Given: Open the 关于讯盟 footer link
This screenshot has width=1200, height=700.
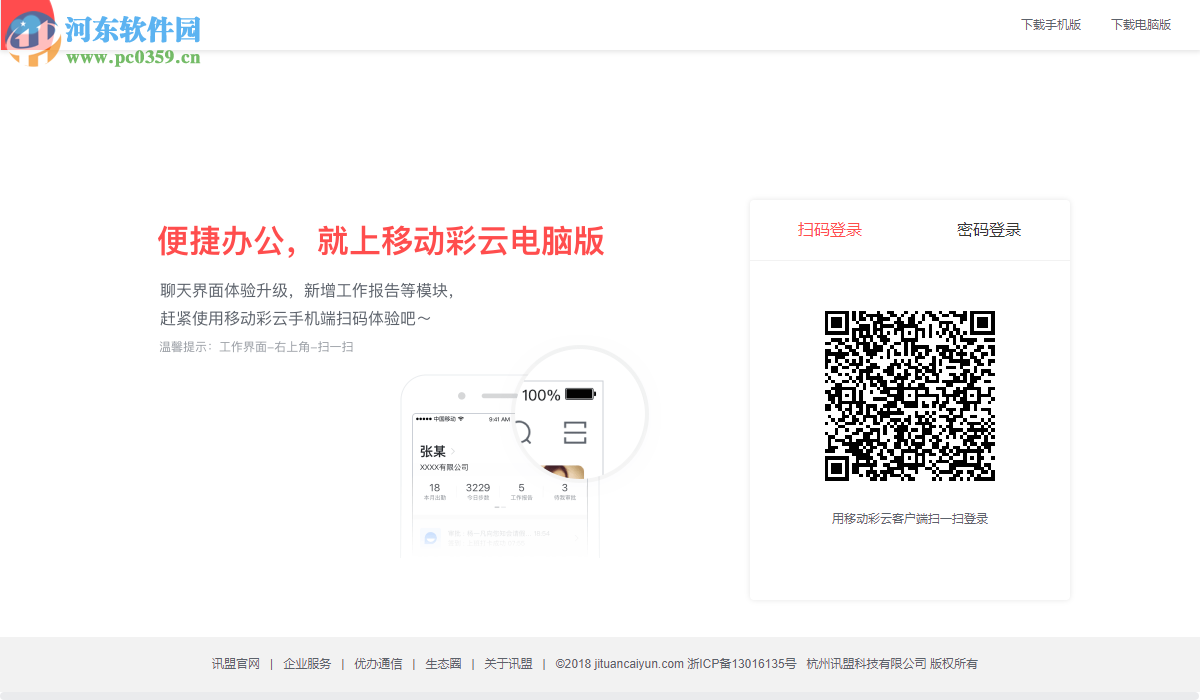Looking at the screenshot, I should (509, 664).
